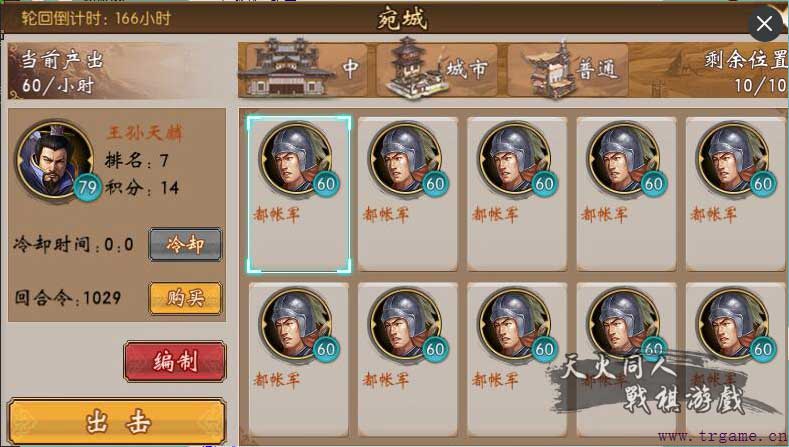Select the highlighted first 都帐军 soldier card
Viewport: 789px width, 447px height.
click(x=299, y=194)
